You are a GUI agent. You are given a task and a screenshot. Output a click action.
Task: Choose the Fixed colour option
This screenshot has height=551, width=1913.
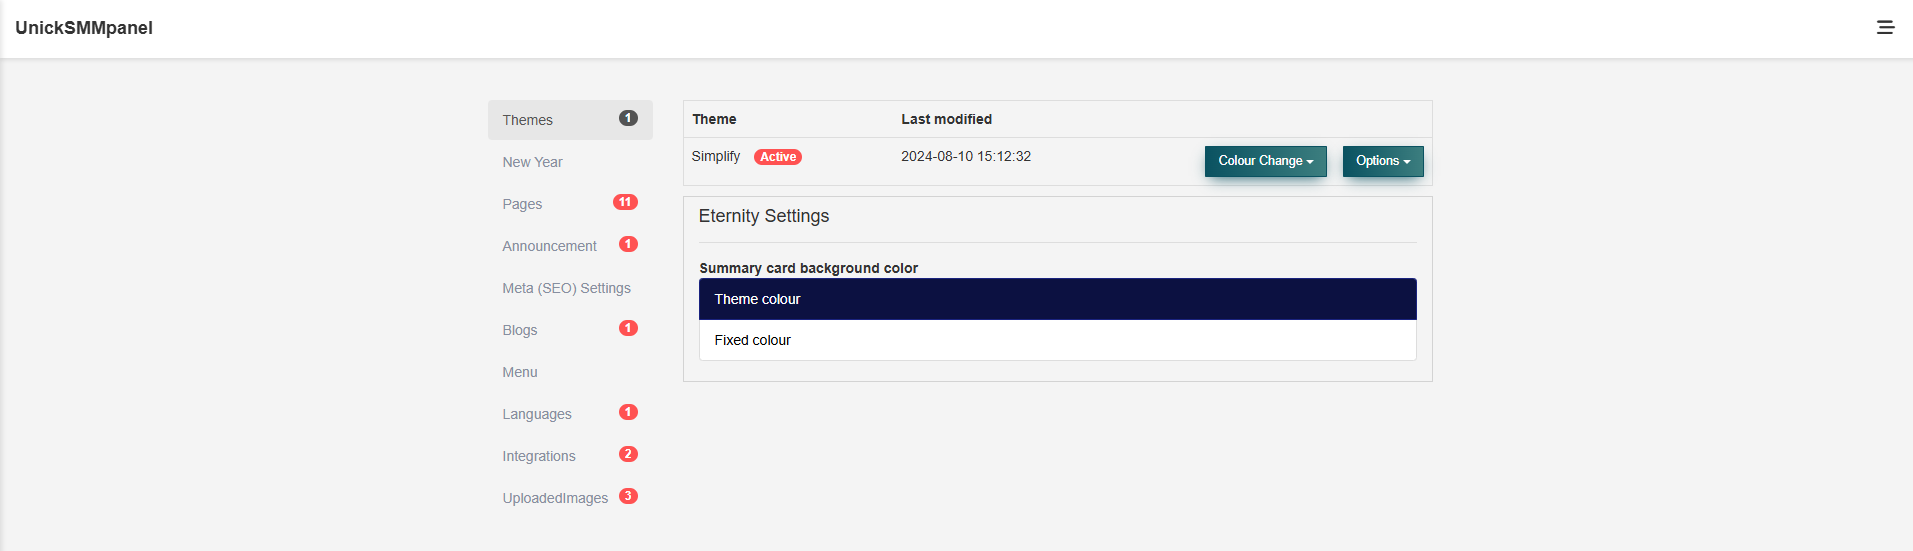[1057, 340]
